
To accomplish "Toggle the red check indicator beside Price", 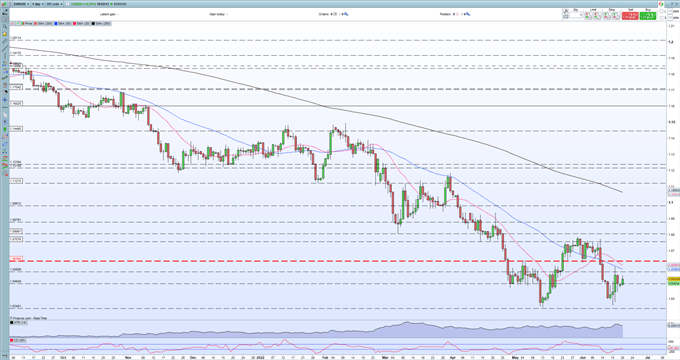I will tap(12, 23).
